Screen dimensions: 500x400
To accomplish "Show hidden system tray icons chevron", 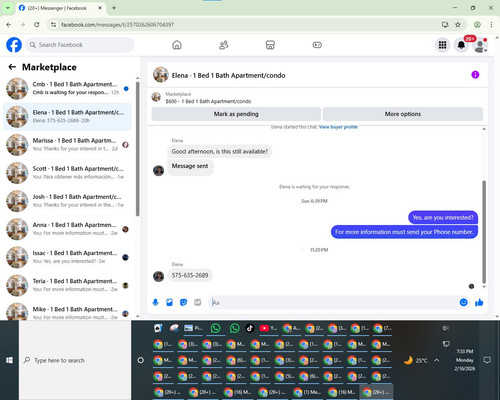I will point(437,360).
